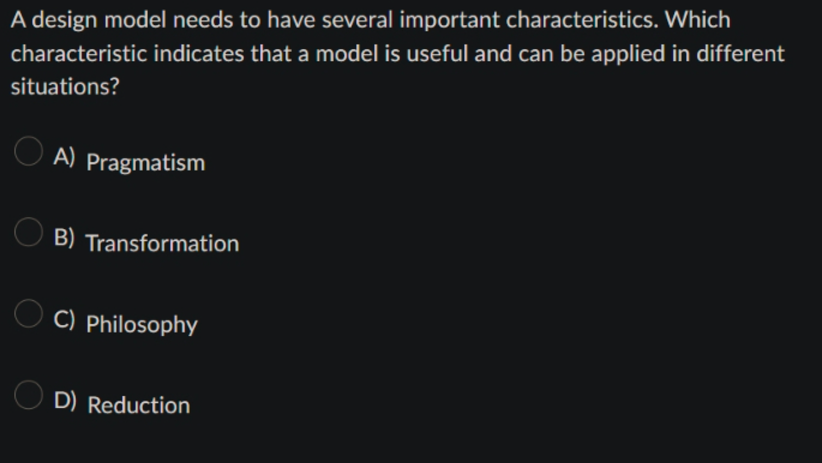Click the word 'important' in the question
This screenshot has width=822, height=463.
point(449,21)
